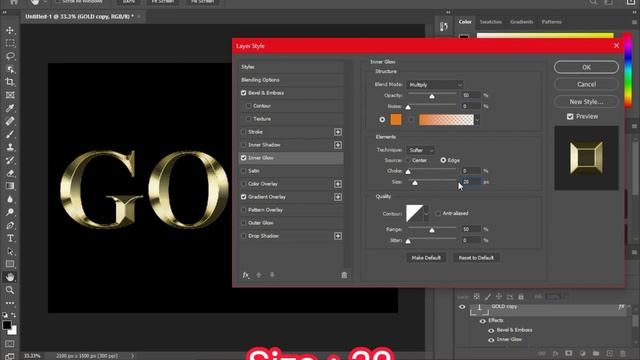Select the Hand tool
Image resolution: width=640 pixels, height=360 pixels.
pyautogui.click(x=10, y=277)
